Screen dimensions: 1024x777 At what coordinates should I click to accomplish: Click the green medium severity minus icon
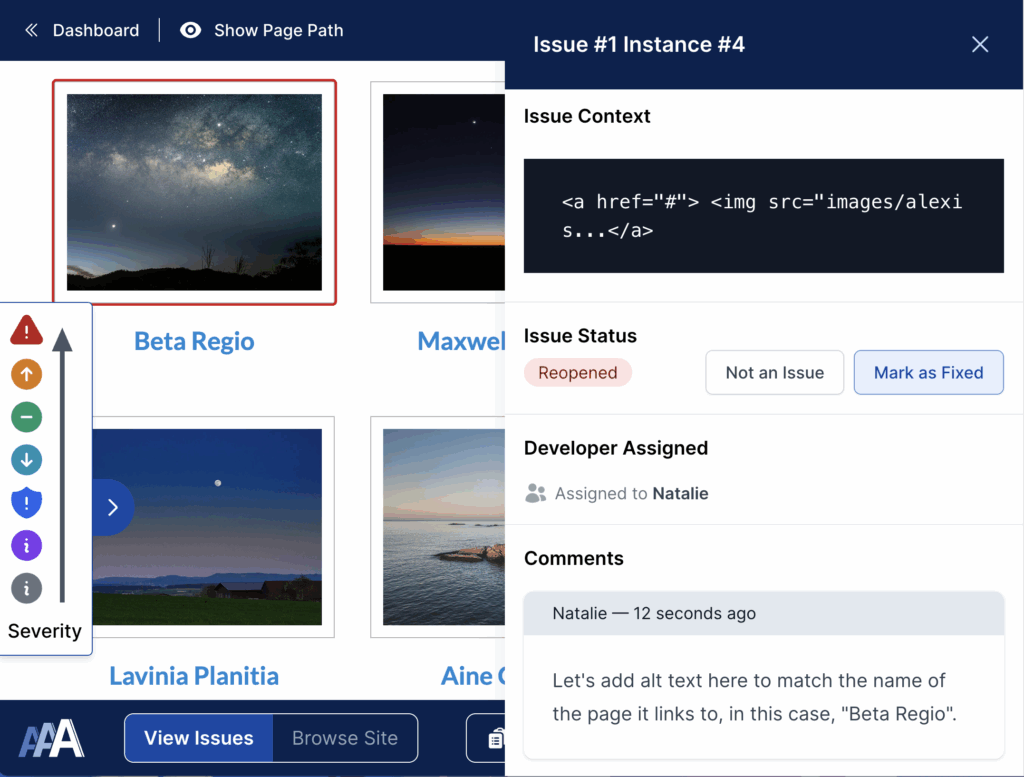point(27,416)
